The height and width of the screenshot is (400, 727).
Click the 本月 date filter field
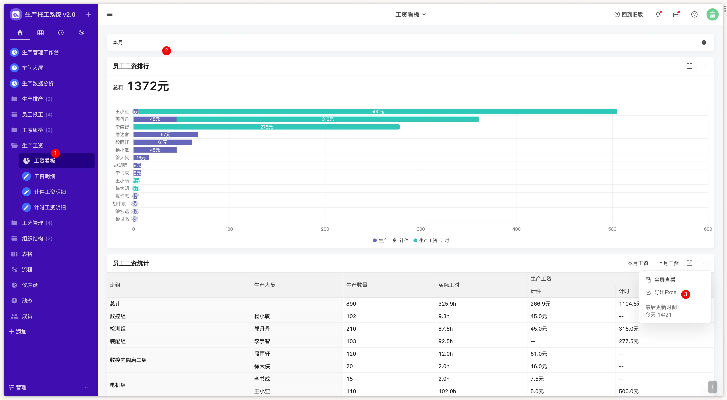(119, 43)
